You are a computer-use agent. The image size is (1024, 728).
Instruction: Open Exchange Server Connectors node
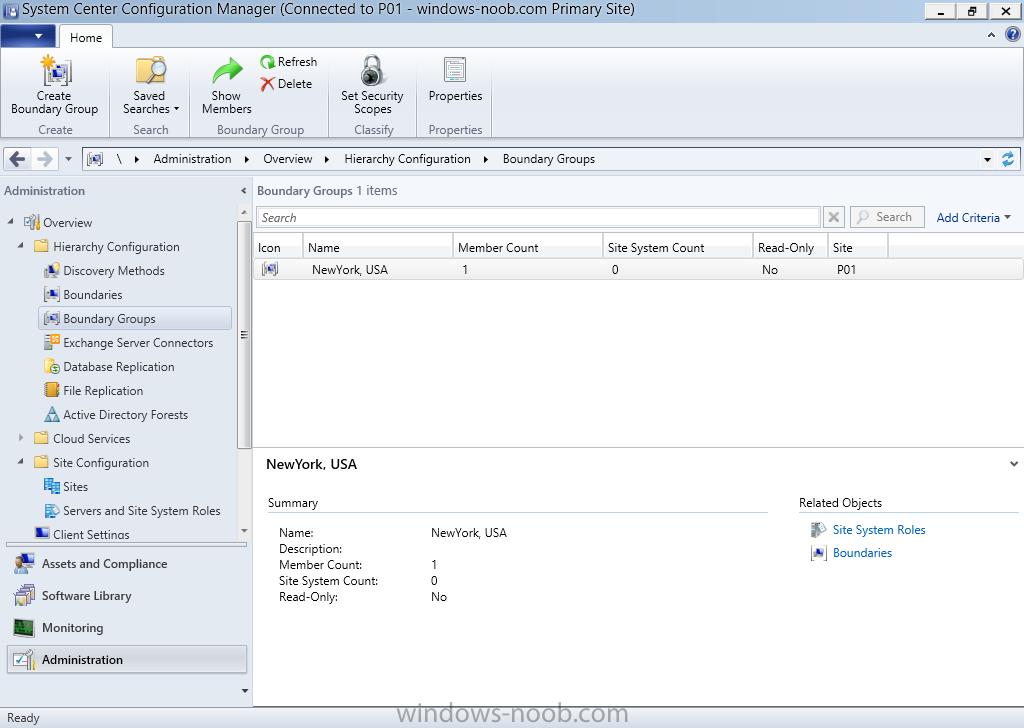tap(138, 343)
